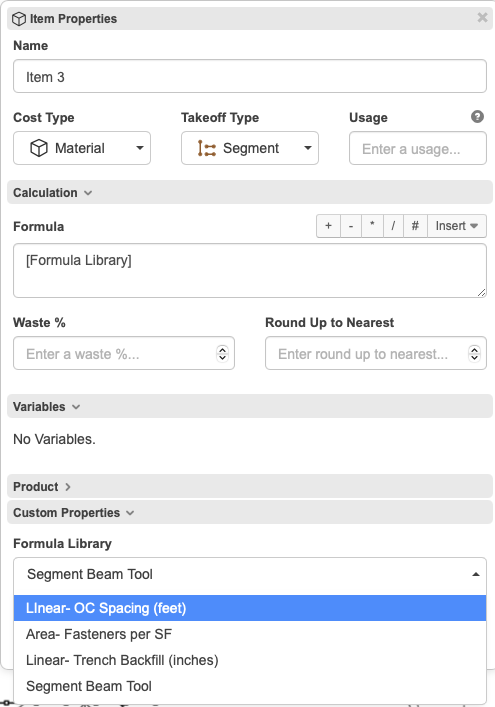Click the minus operator formula button
Screen dimensions: 495x707
pyautogui.click(x=351, y=226)
